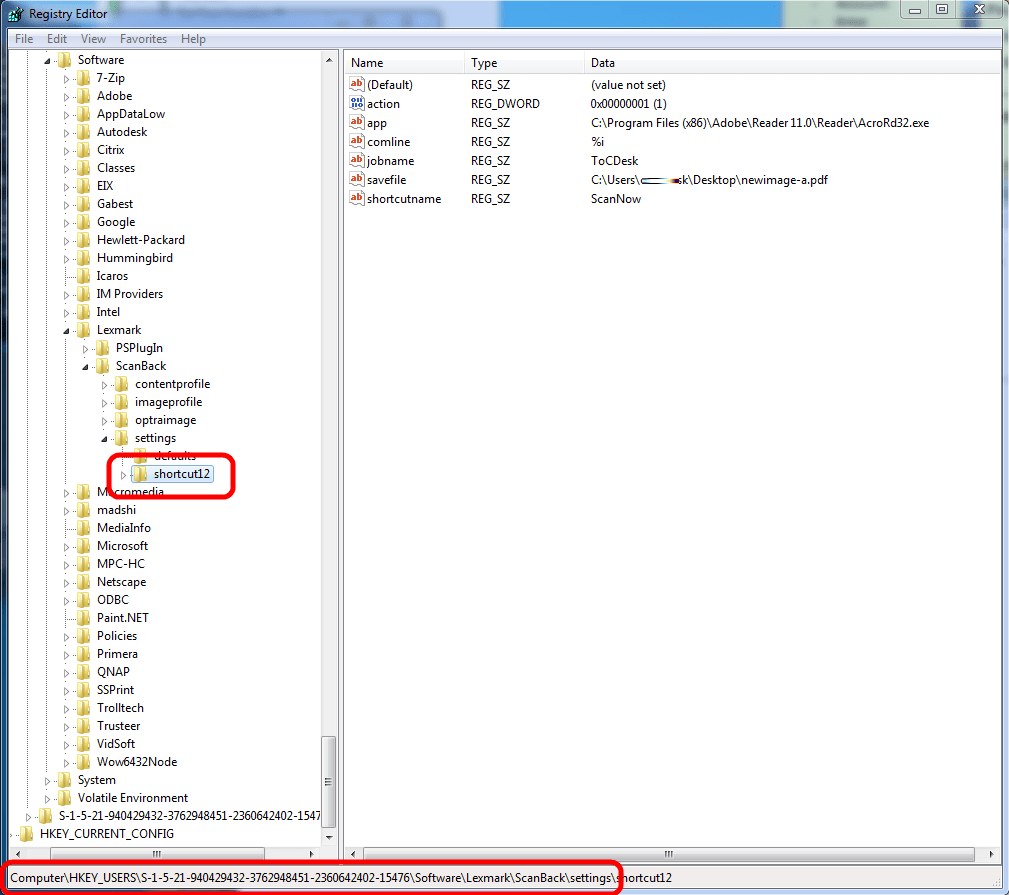
Task: Select the jobname registry value
Action: (390, 161)
